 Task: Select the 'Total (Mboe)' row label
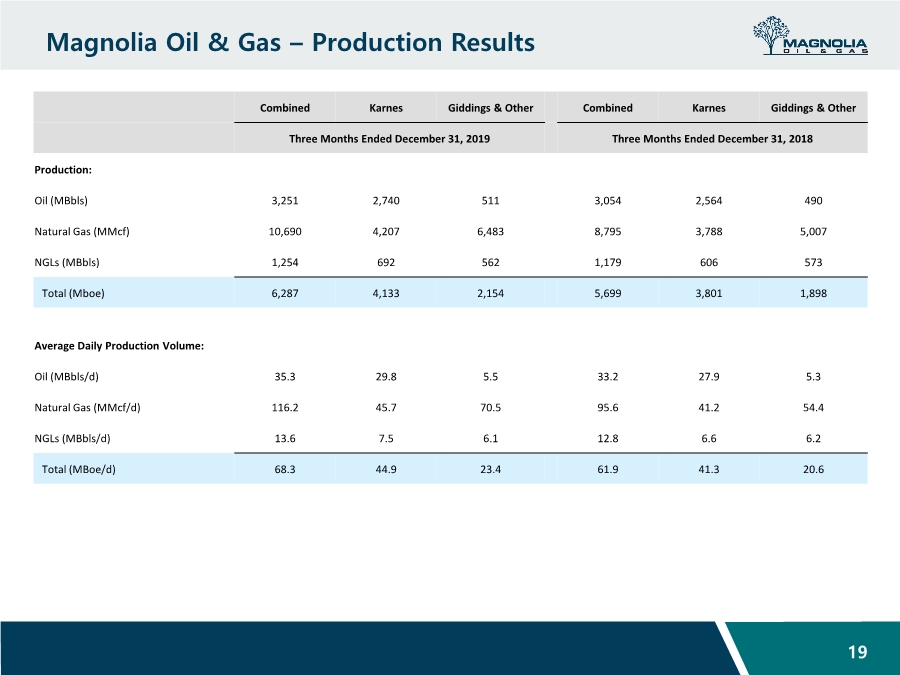click(73, 293)
